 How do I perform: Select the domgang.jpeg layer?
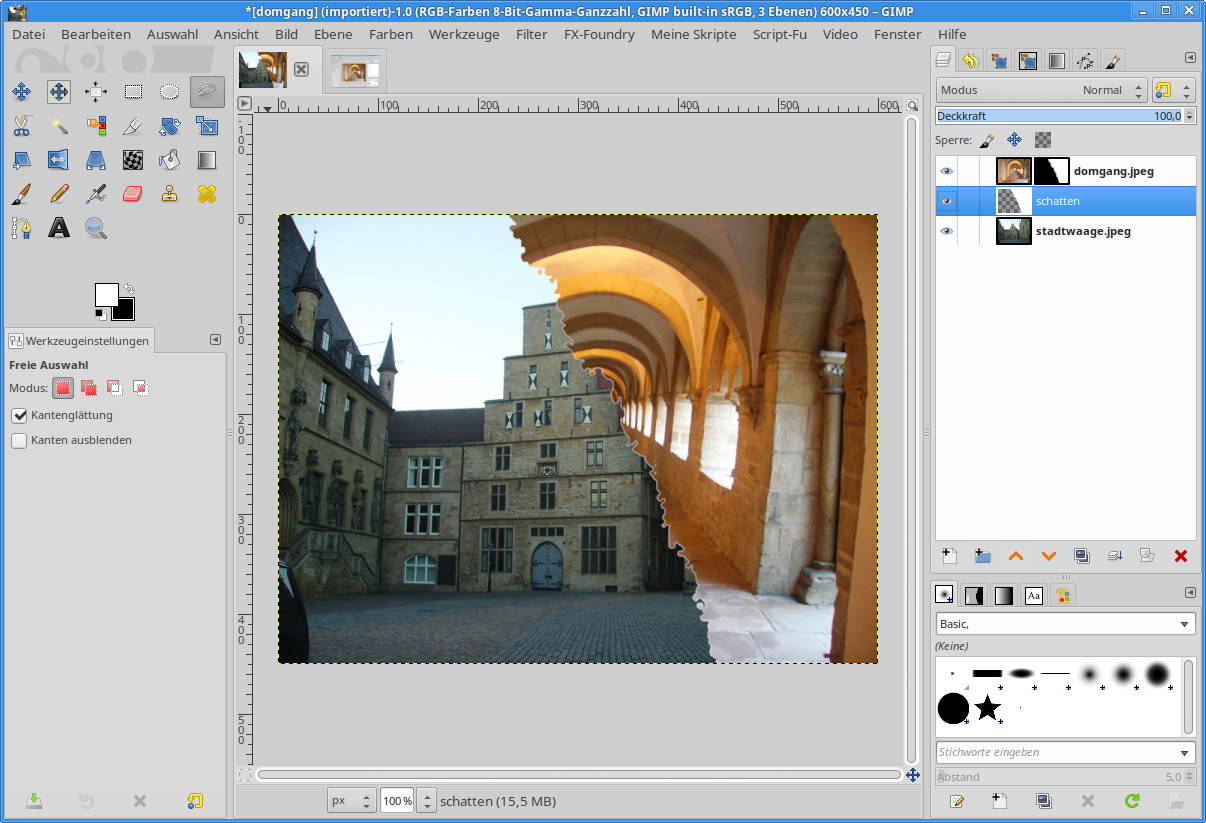[x=1112, y=171]
